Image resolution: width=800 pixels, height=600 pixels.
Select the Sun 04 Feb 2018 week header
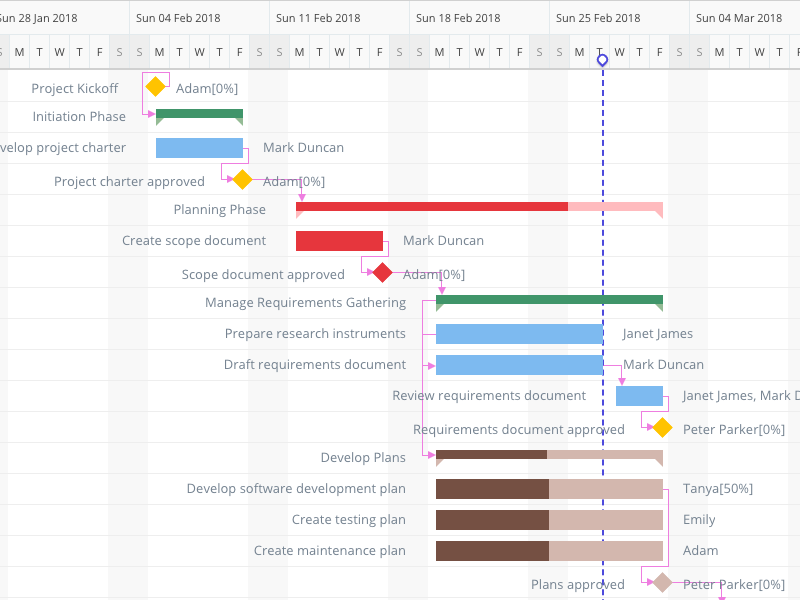pyautogui.click(x=178, y=18)
